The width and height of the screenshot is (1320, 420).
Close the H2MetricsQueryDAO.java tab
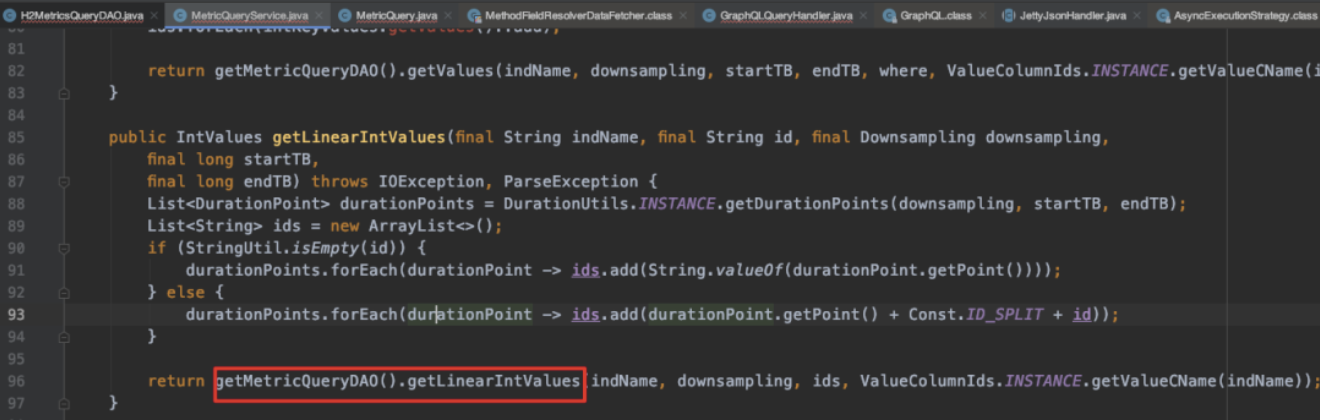click(152, 16)
